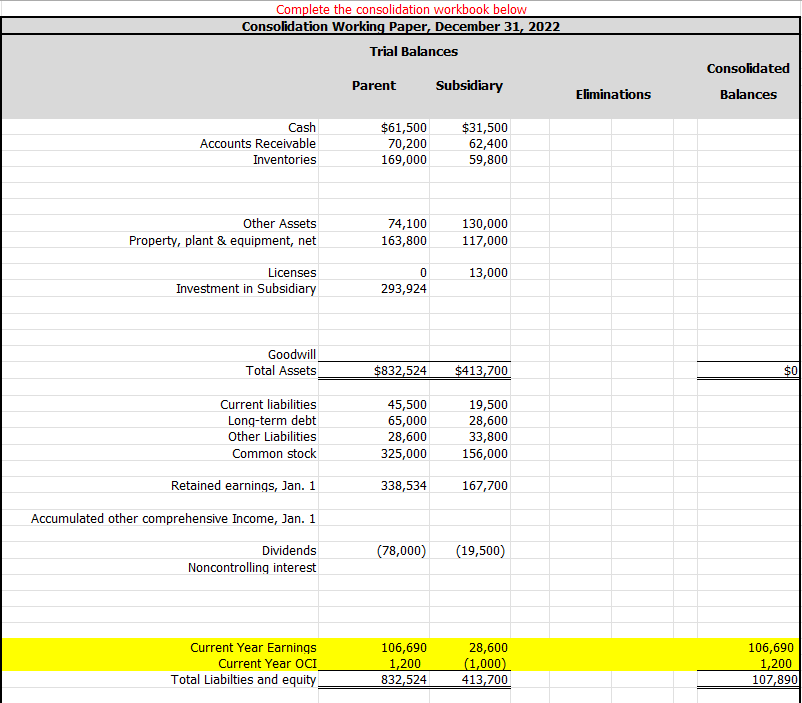Click the Dividends row label
The image size is (802, 703).
[289, 551]
